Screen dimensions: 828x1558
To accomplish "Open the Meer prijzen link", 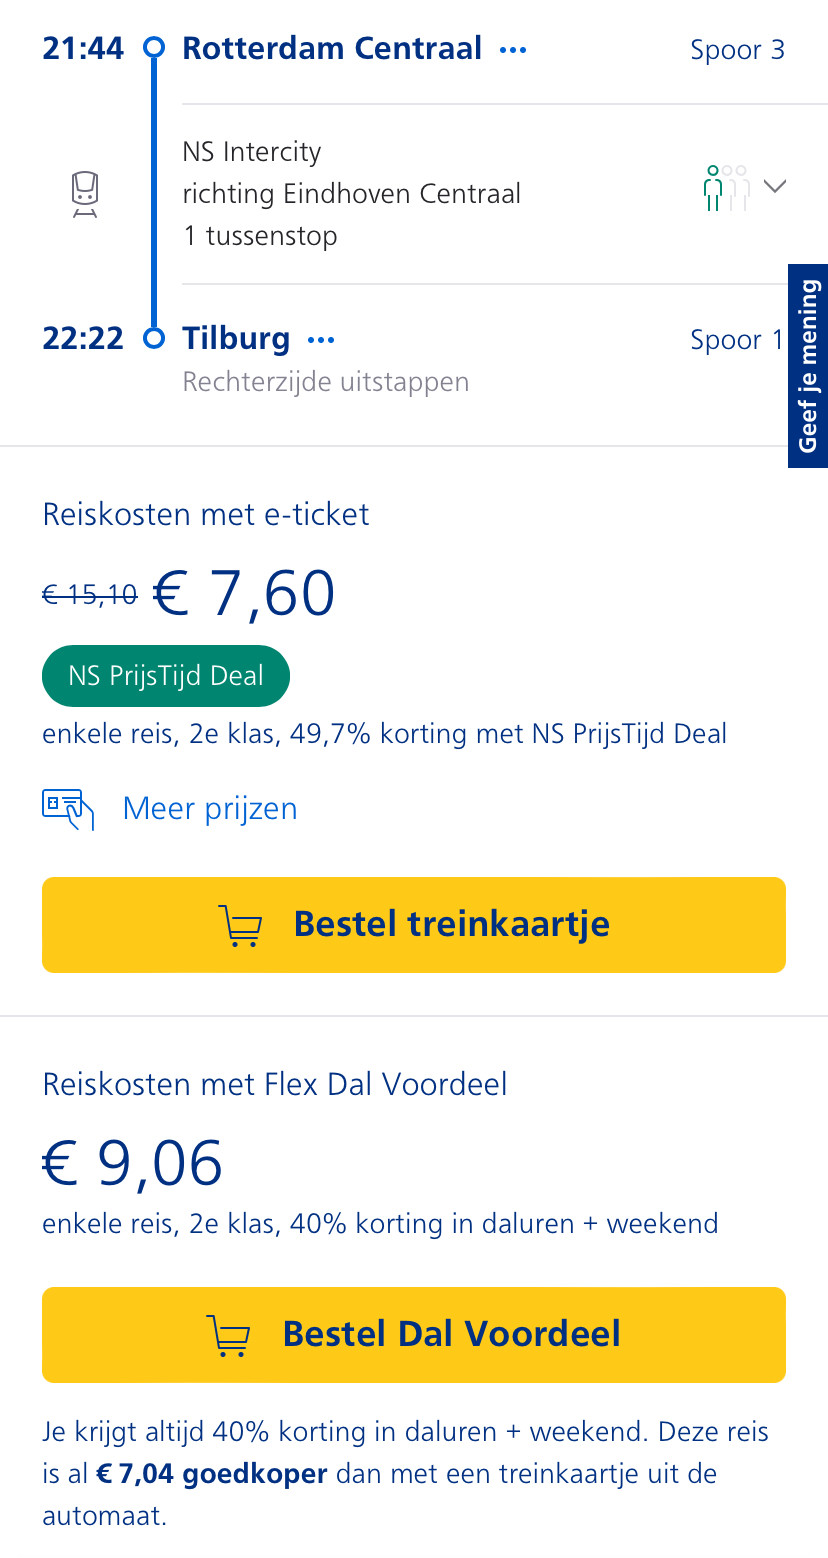I will [210, 808].
